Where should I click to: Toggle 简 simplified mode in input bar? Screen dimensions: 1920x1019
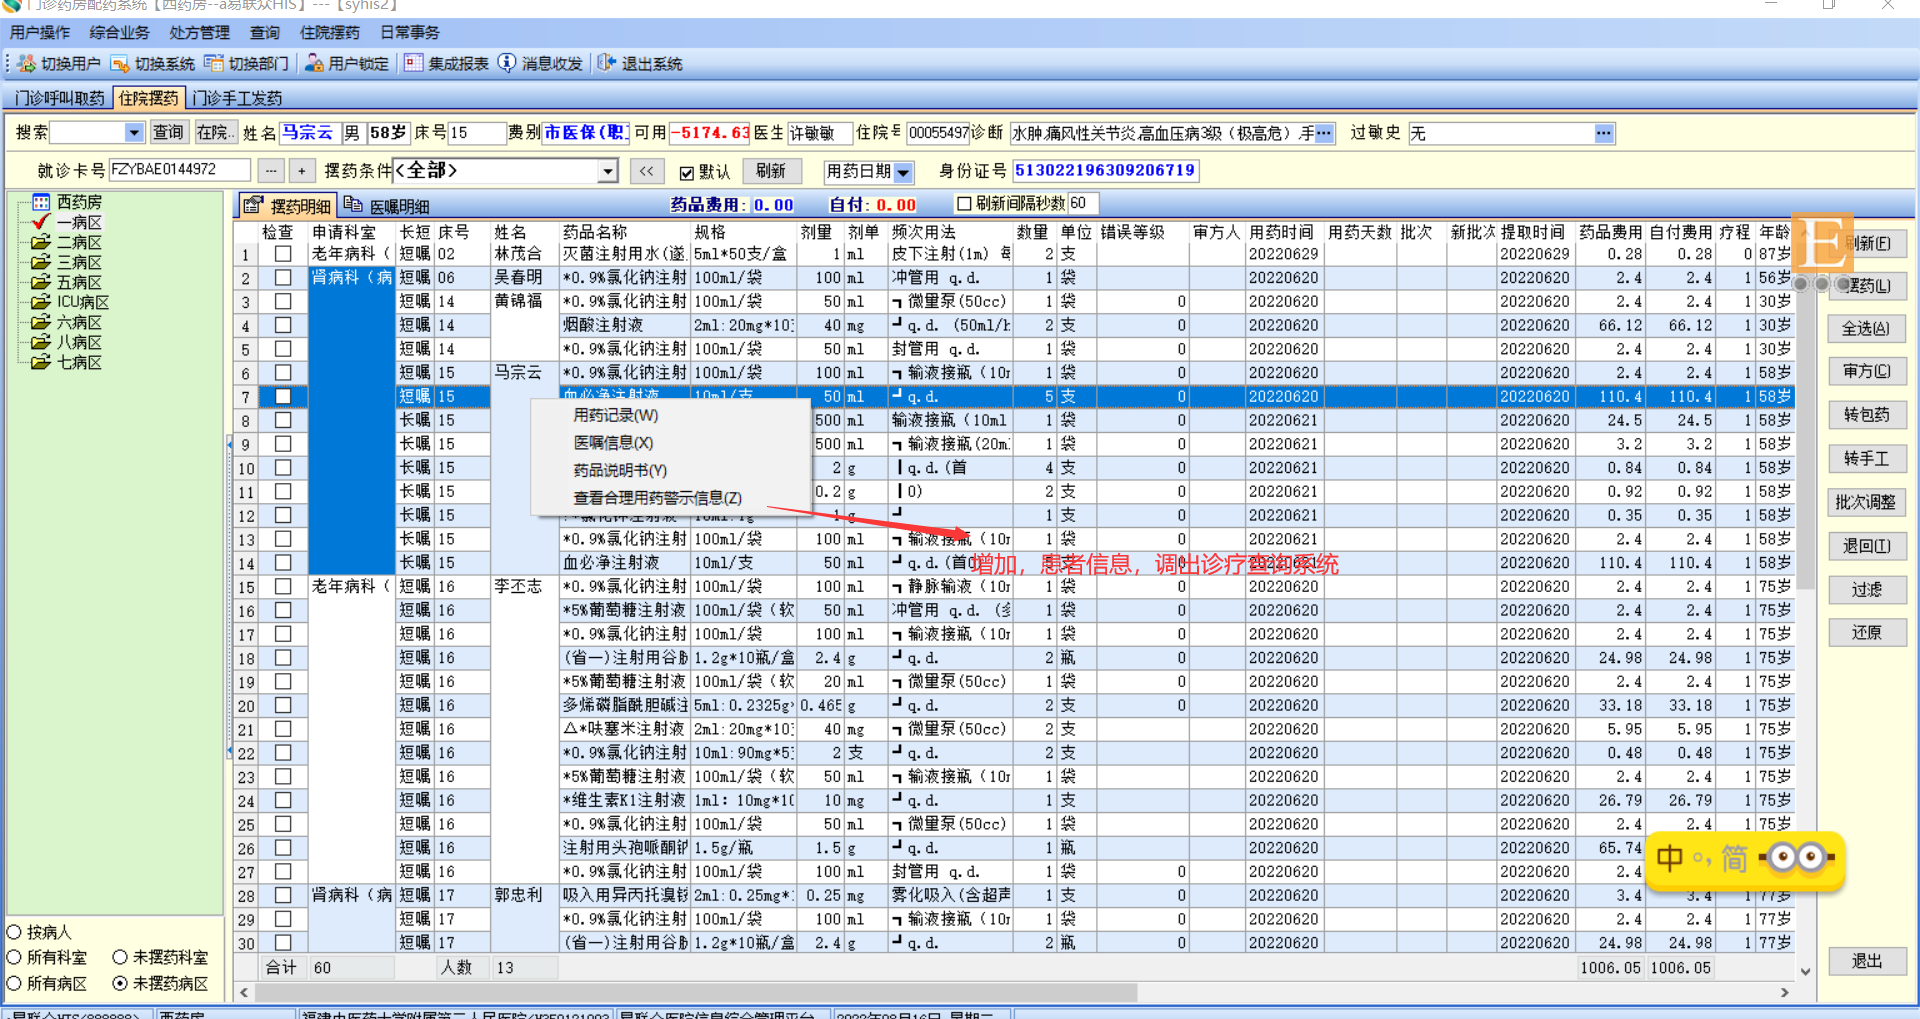click(x=1733, y=858)
